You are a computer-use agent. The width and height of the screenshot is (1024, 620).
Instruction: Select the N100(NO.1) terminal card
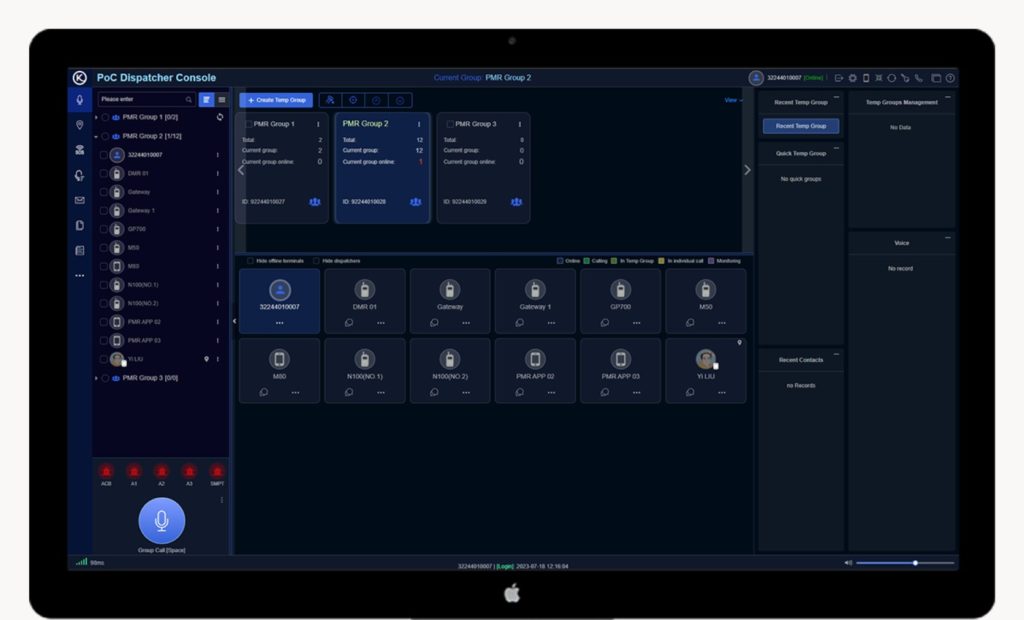(x=364, y=370)
